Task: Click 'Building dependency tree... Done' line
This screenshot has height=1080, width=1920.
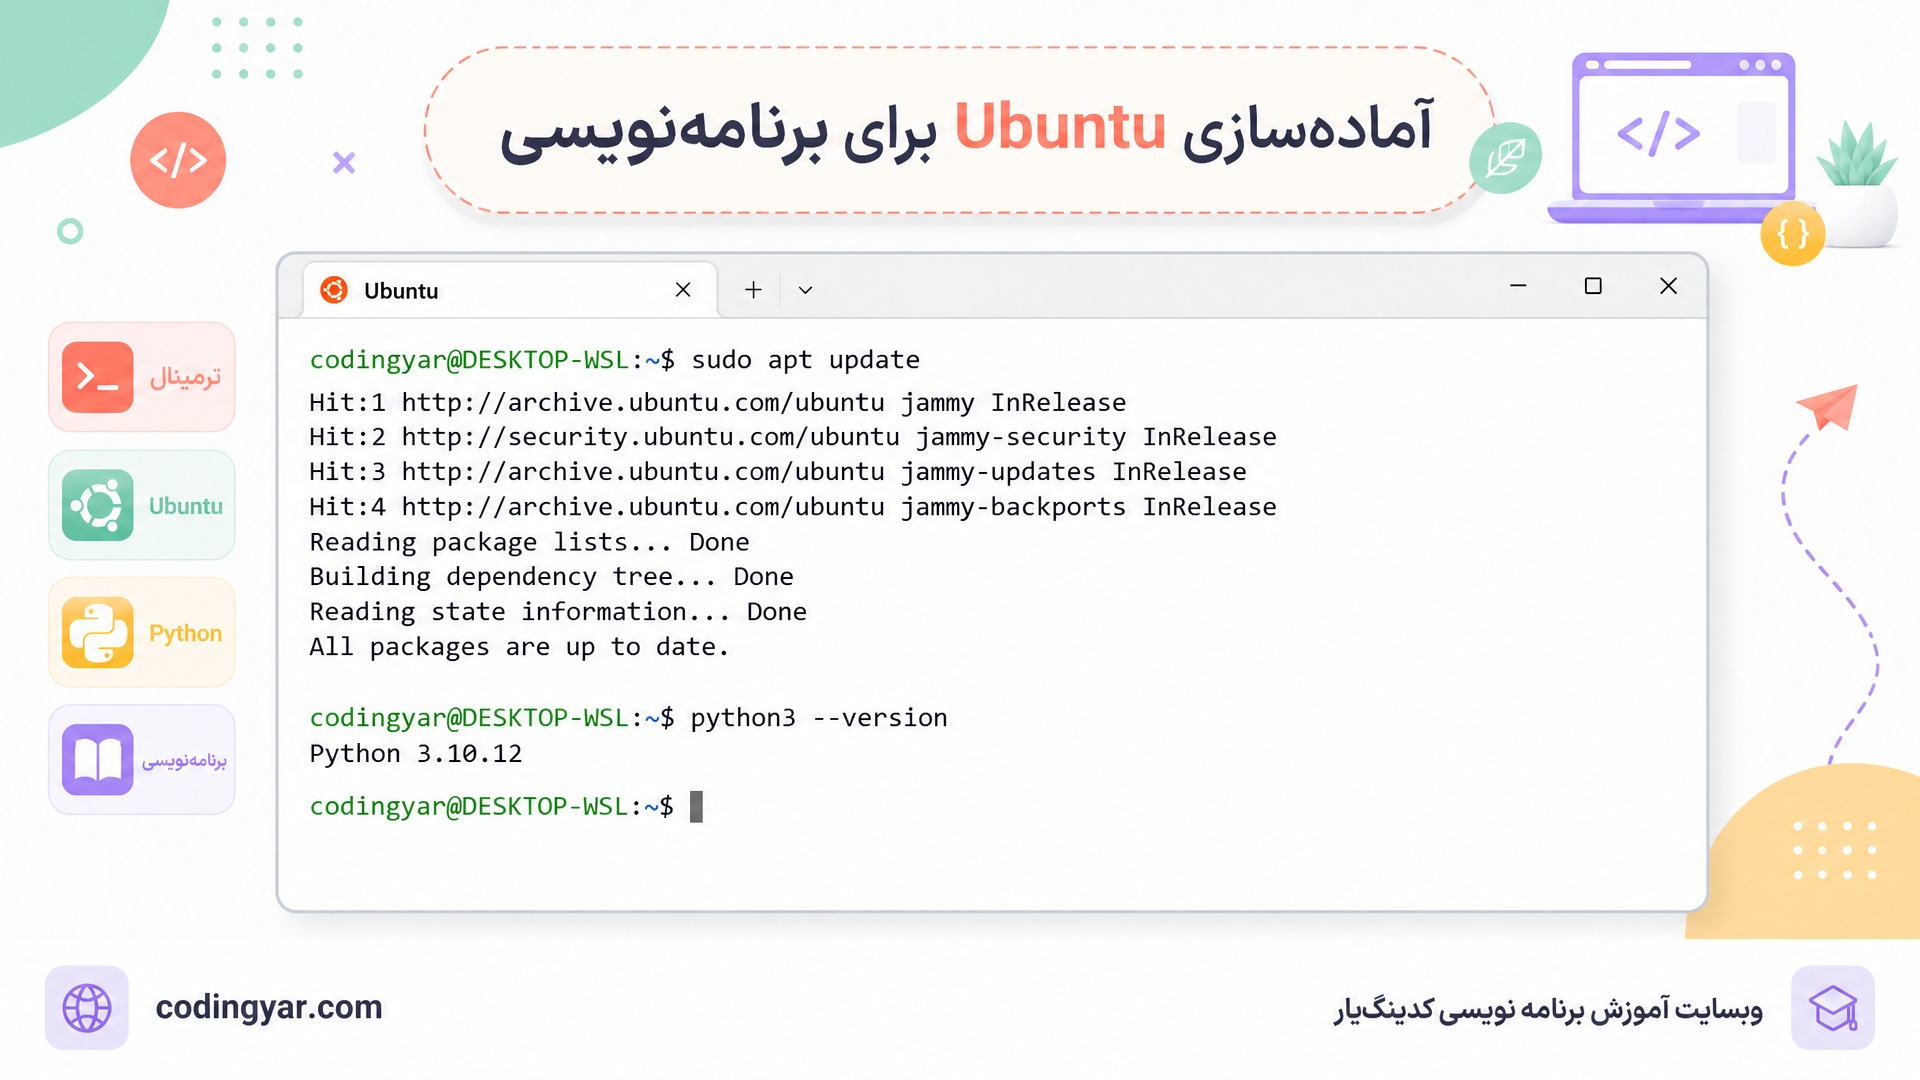Action: coord(551,577)
